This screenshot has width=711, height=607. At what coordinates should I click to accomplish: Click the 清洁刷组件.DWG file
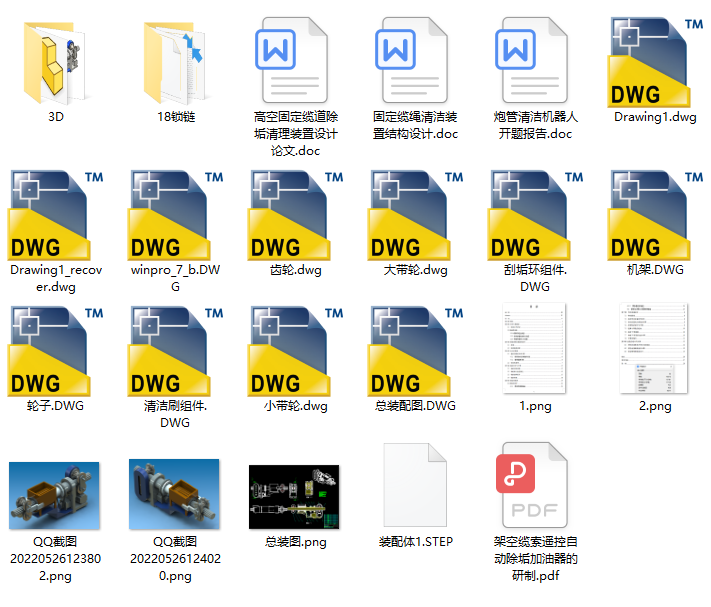(175, 350)
